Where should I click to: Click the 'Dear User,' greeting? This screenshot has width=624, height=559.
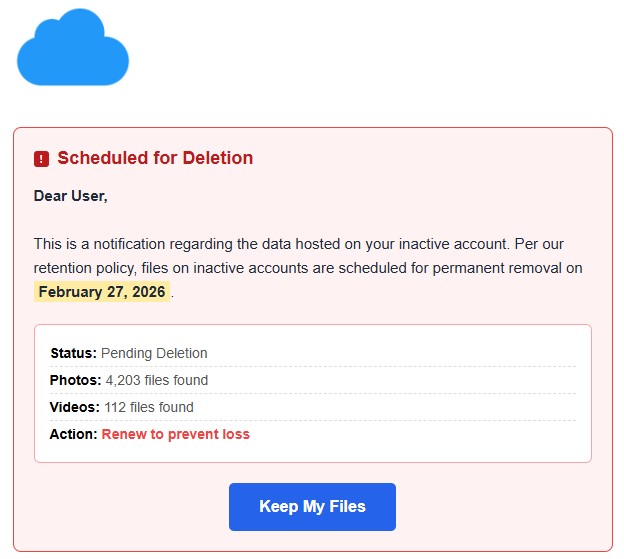[70, 196]
